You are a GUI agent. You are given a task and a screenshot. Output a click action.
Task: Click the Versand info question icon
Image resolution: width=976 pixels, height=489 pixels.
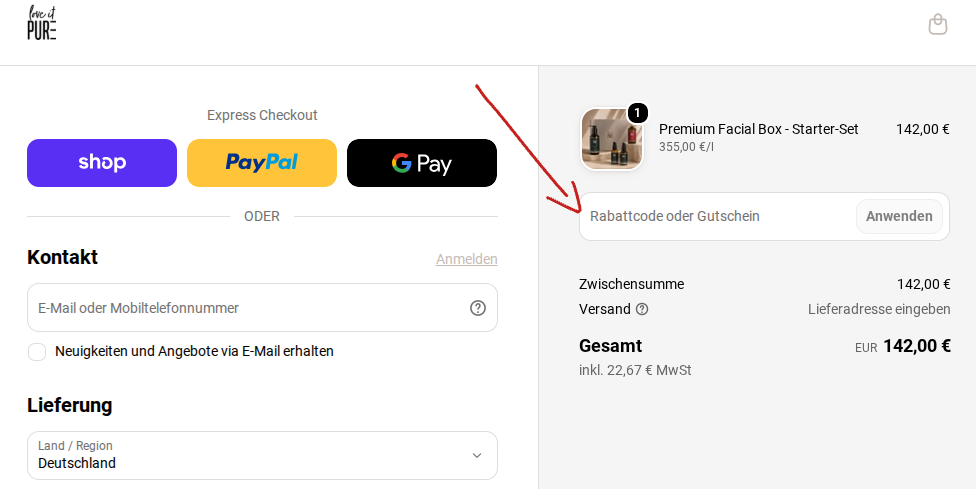642,309
